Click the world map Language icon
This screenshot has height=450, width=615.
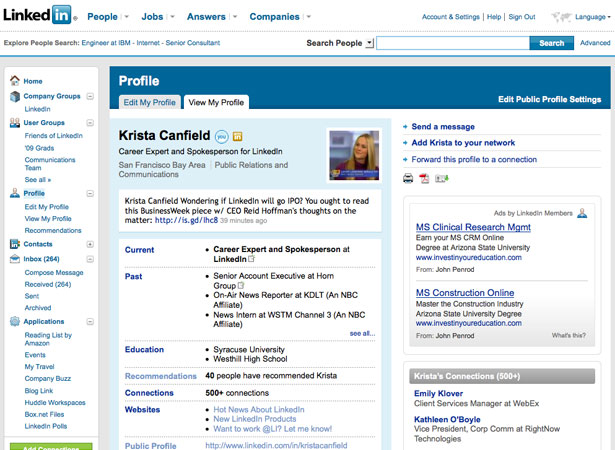point(561,17)
